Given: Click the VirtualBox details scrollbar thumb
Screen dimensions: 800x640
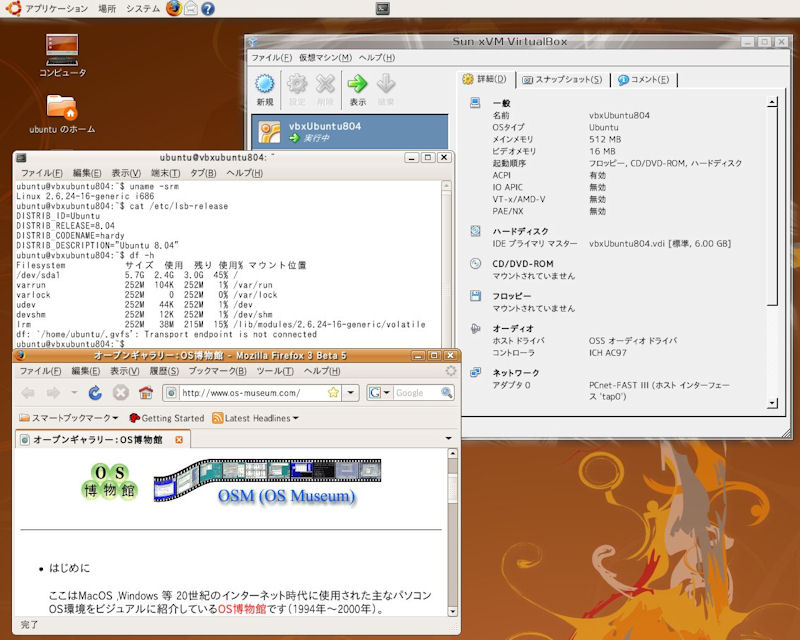Looking at the screenshot, I should [x=772, y=207].
